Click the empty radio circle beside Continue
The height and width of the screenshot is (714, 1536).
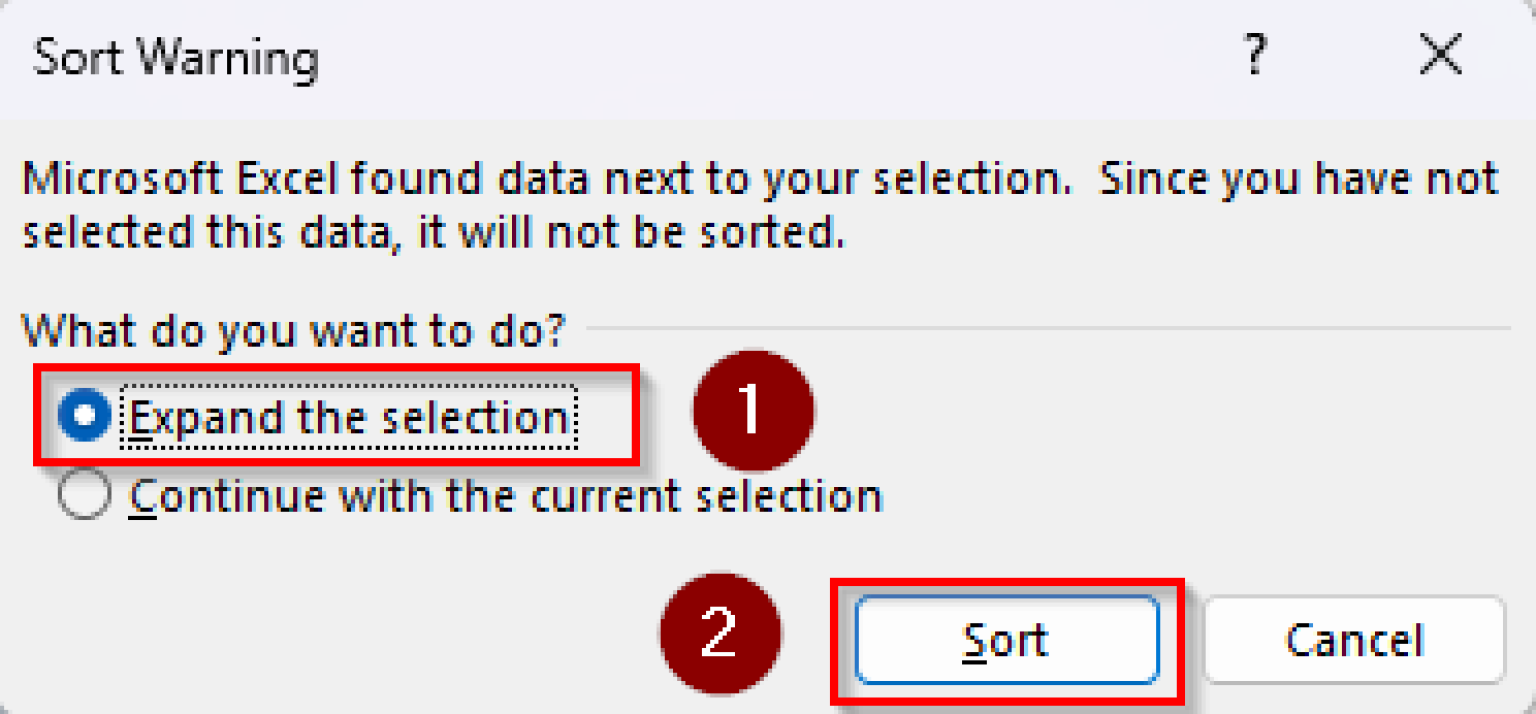[x=83, y=496]
